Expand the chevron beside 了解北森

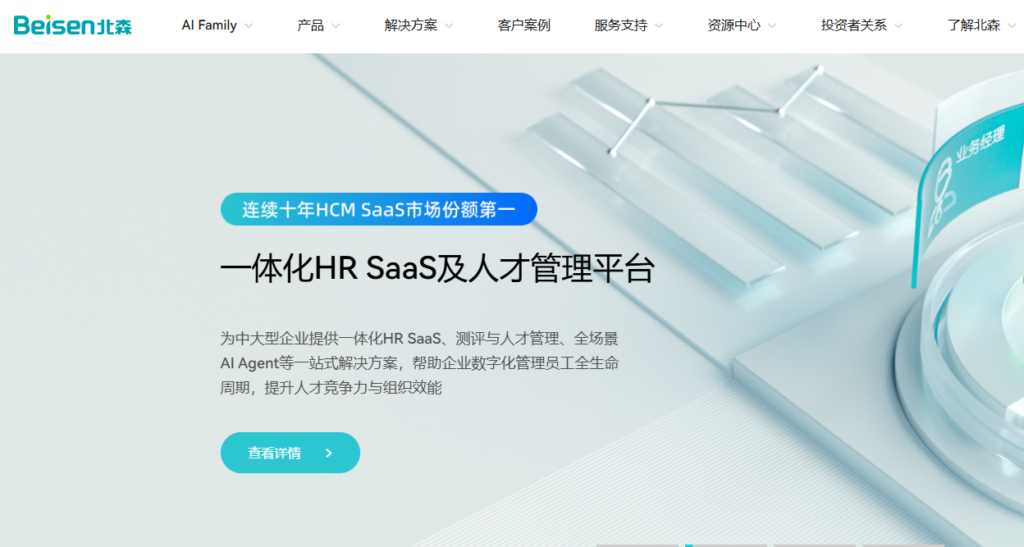(x=1012, y=26)
